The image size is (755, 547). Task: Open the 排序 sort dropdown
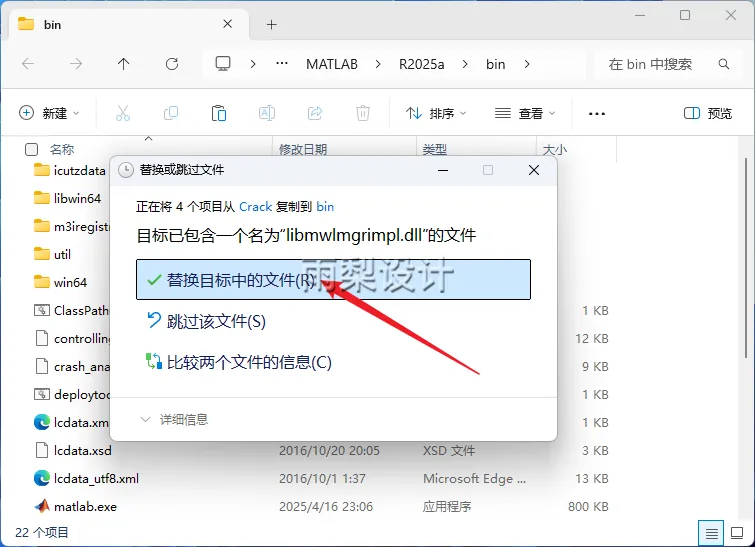(x=436, y=113)
